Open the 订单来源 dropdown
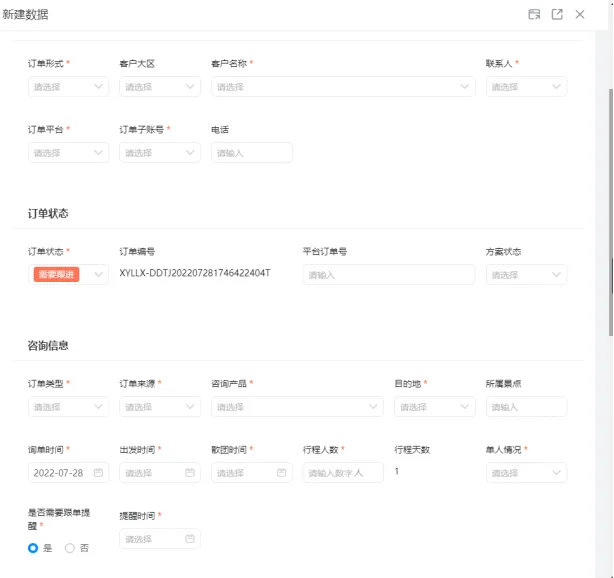614x578 pixels. click(160, 406)
